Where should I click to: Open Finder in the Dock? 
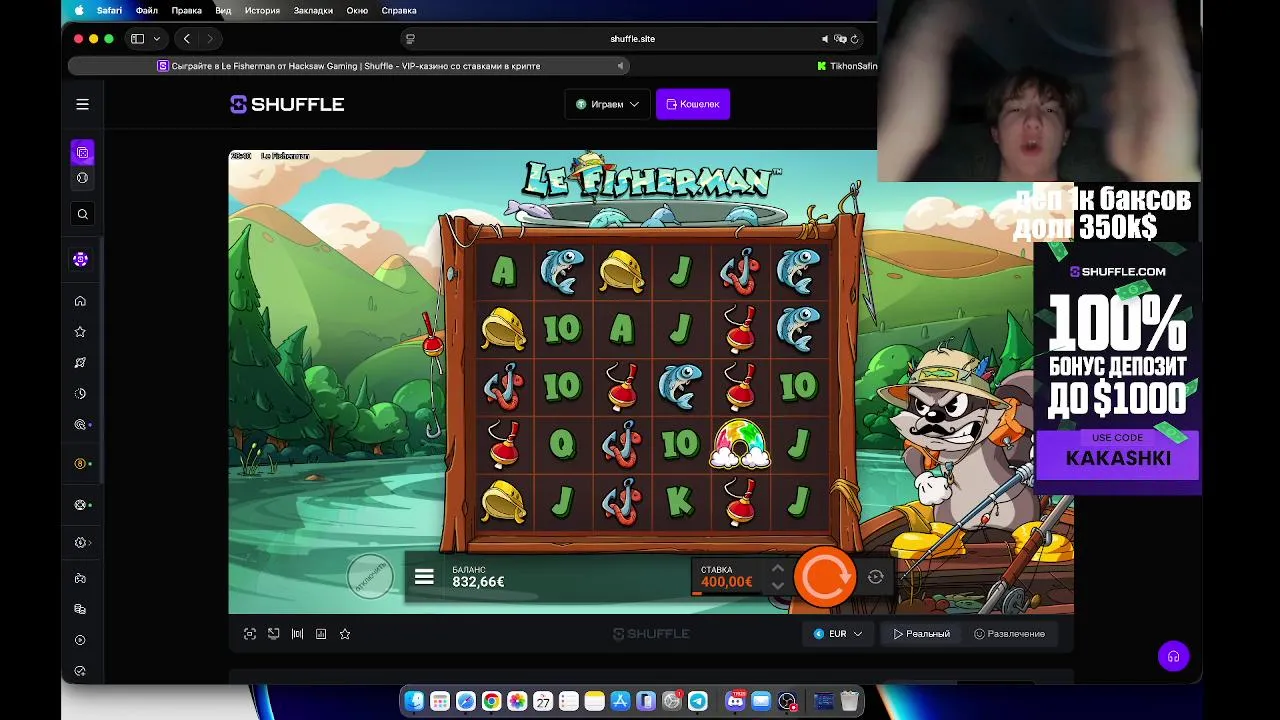pyautogui.click(x=414, y=701)
